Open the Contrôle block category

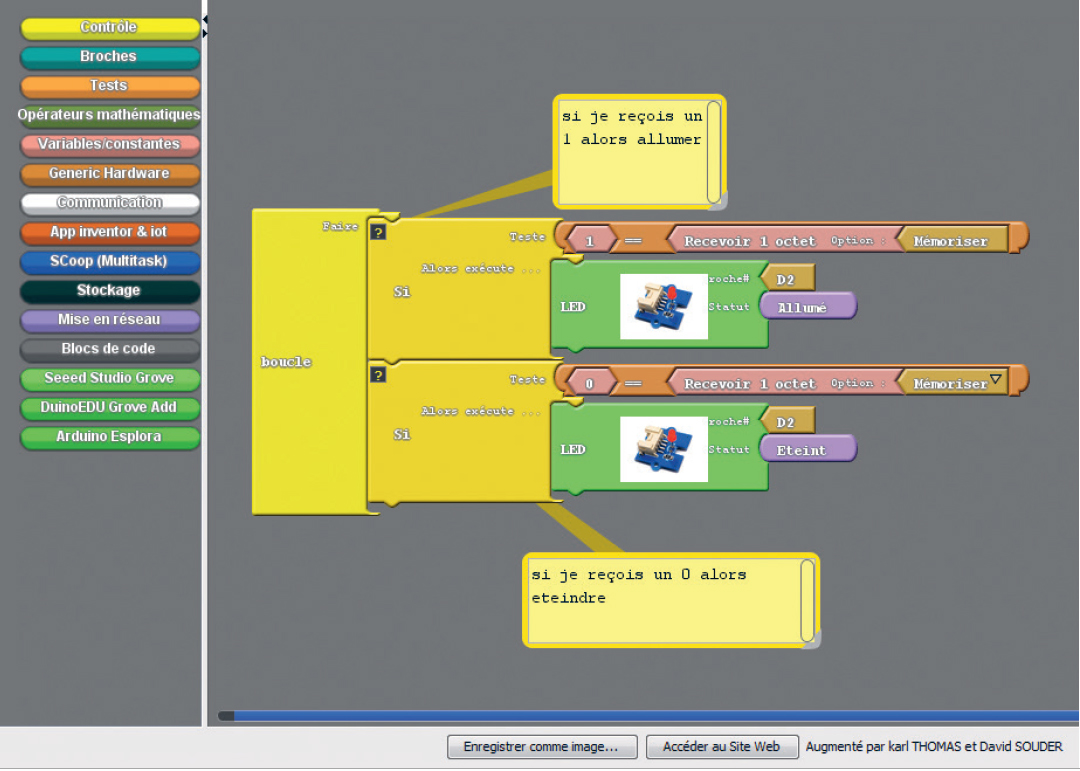pyautogui.click(x=110, y=28)
